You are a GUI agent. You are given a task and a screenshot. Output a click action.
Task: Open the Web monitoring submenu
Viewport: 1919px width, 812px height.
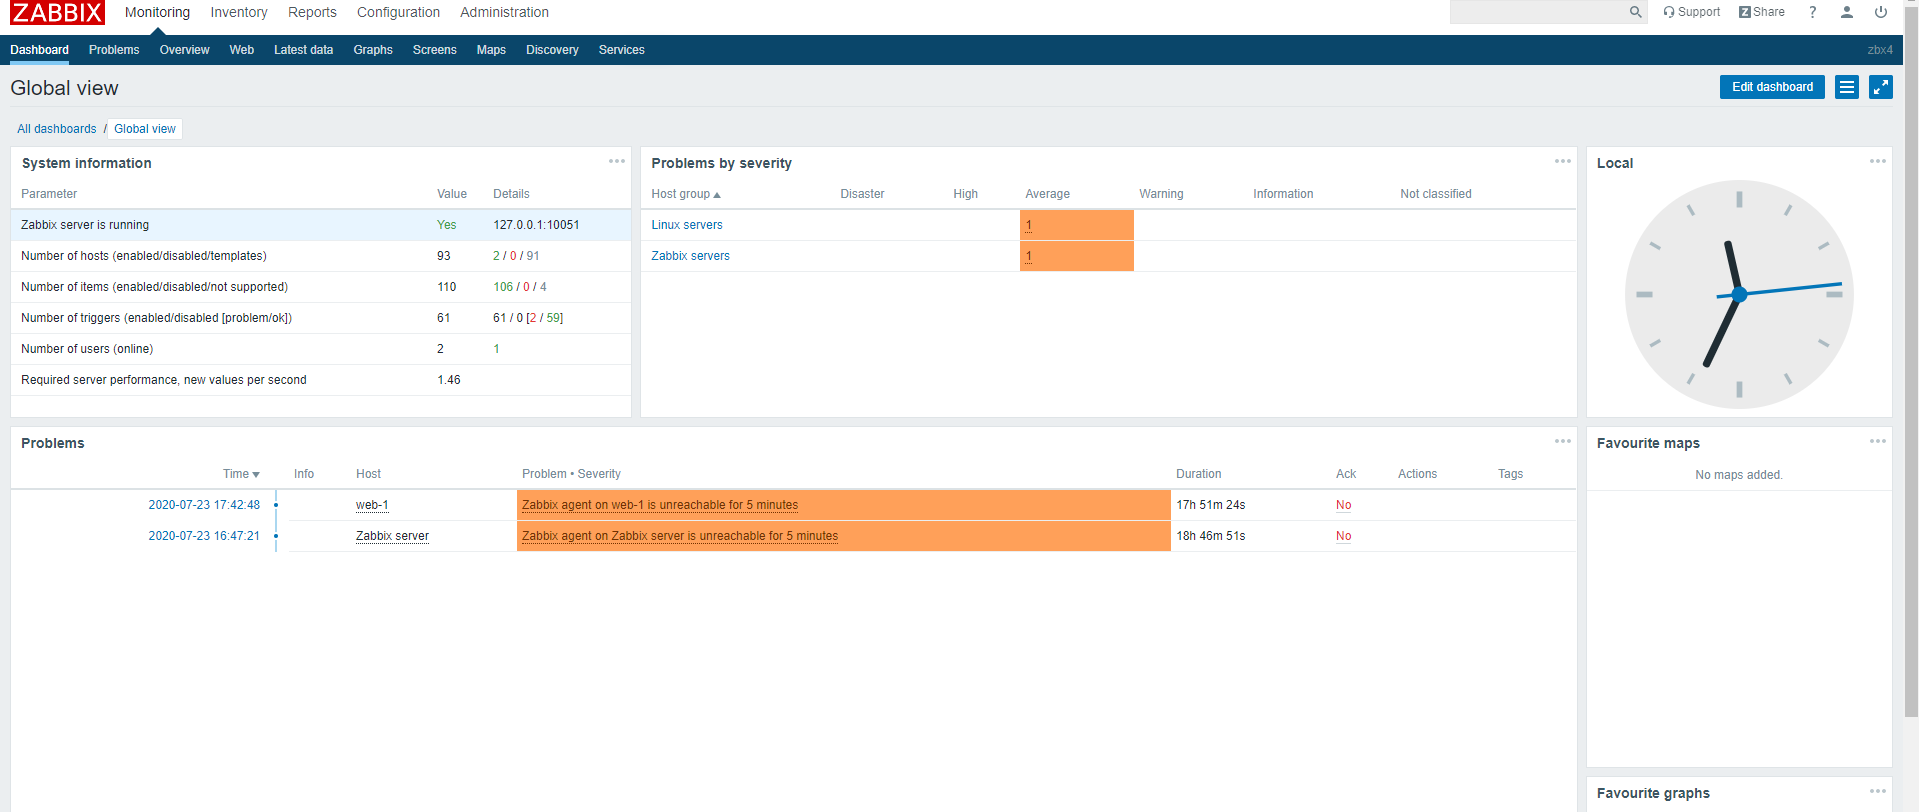[242, 50]
